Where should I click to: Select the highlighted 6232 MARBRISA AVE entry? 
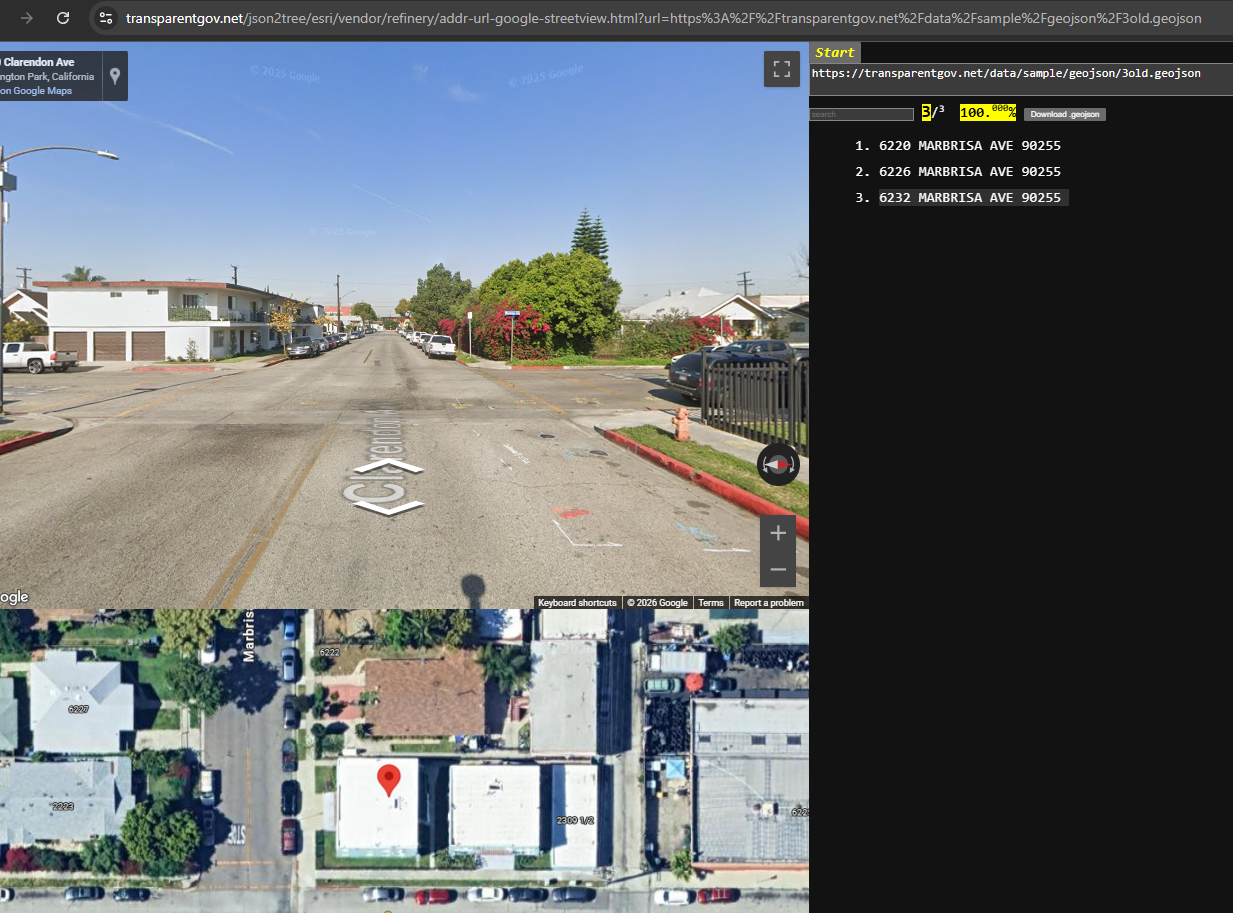969,198
